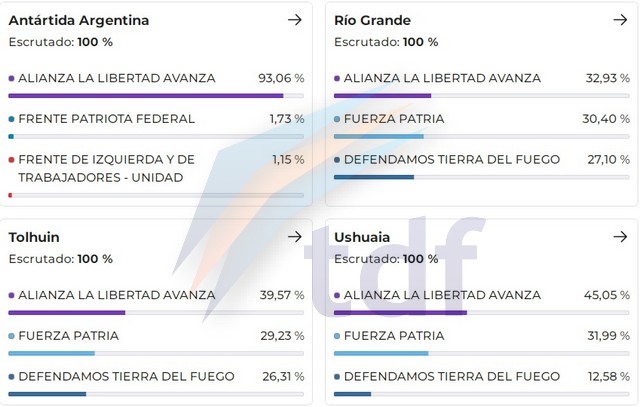
Task: Click the 45,05 % result in Ushuaia
Action: 607,295
